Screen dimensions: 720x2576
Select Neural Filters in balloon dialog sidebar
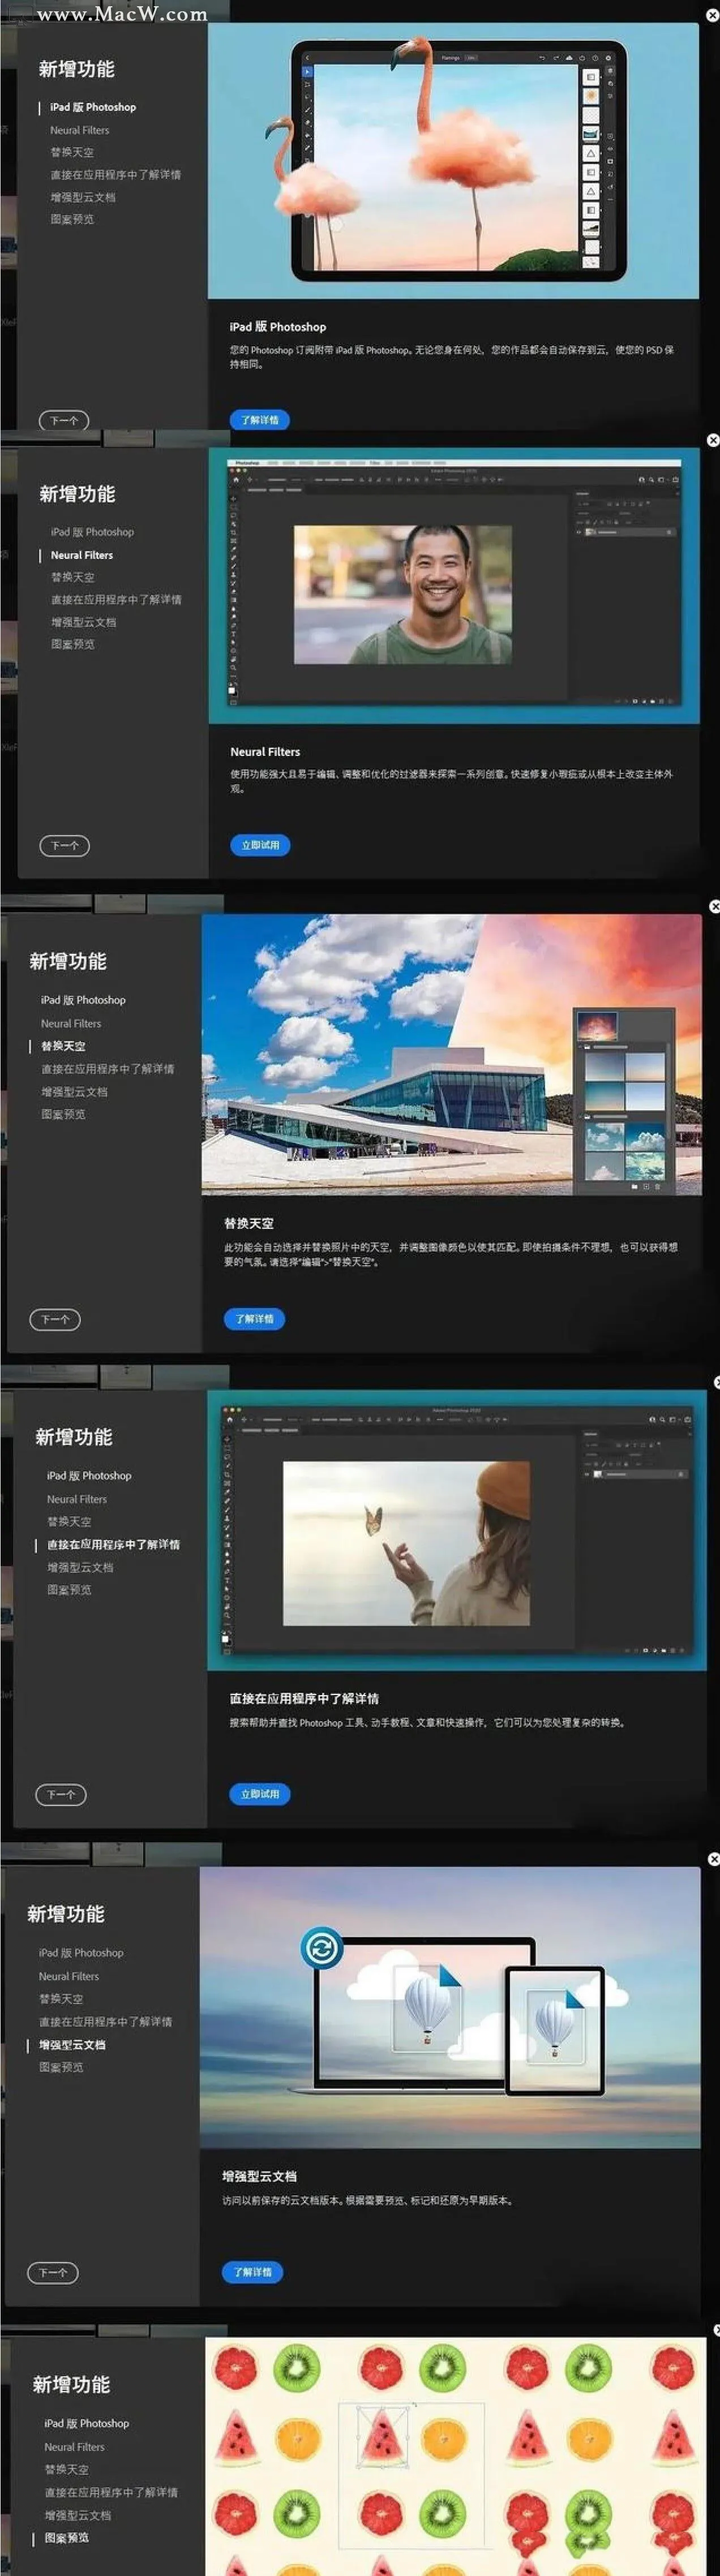[69, 1977]
